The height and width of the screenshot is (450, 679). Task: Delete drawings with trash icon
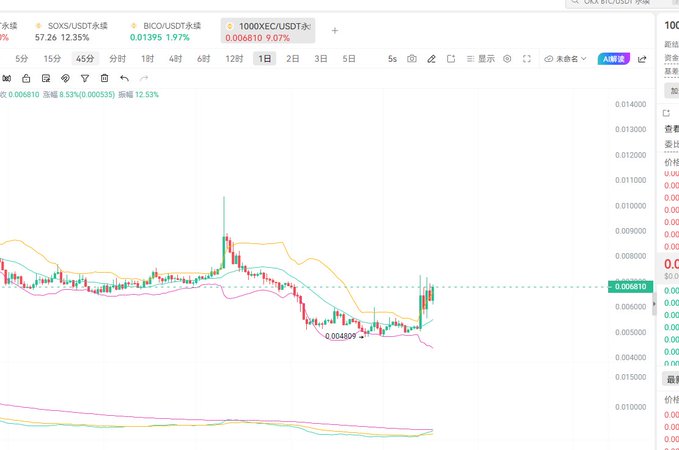(104, 78)
